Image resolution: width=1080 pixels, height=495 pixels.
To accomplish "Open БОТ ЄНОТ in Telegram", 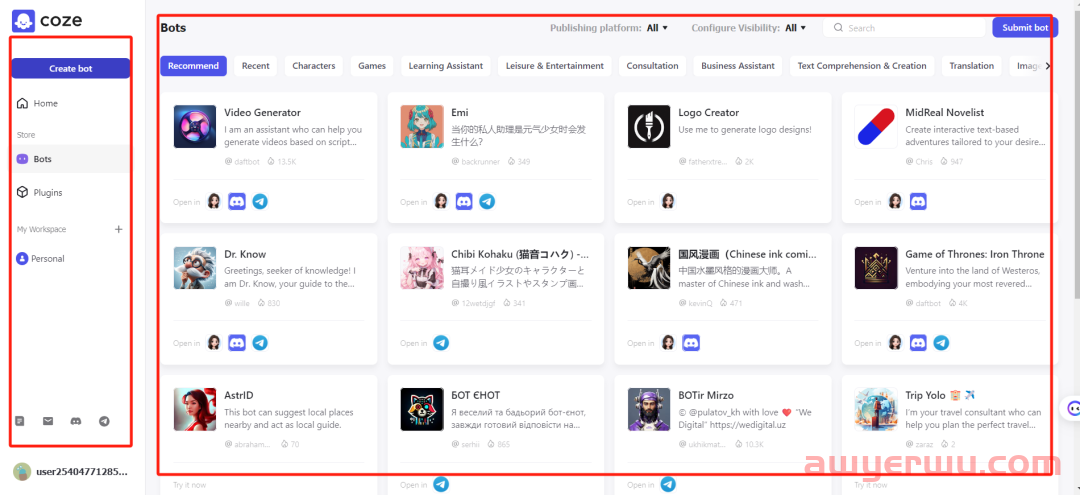I will pos(442,485).
